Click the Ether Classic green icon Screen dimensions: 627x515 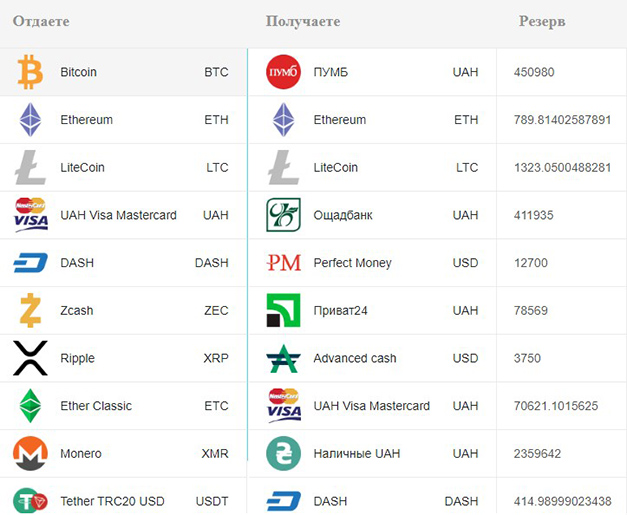pyautogui.click(x=30, y=406)
